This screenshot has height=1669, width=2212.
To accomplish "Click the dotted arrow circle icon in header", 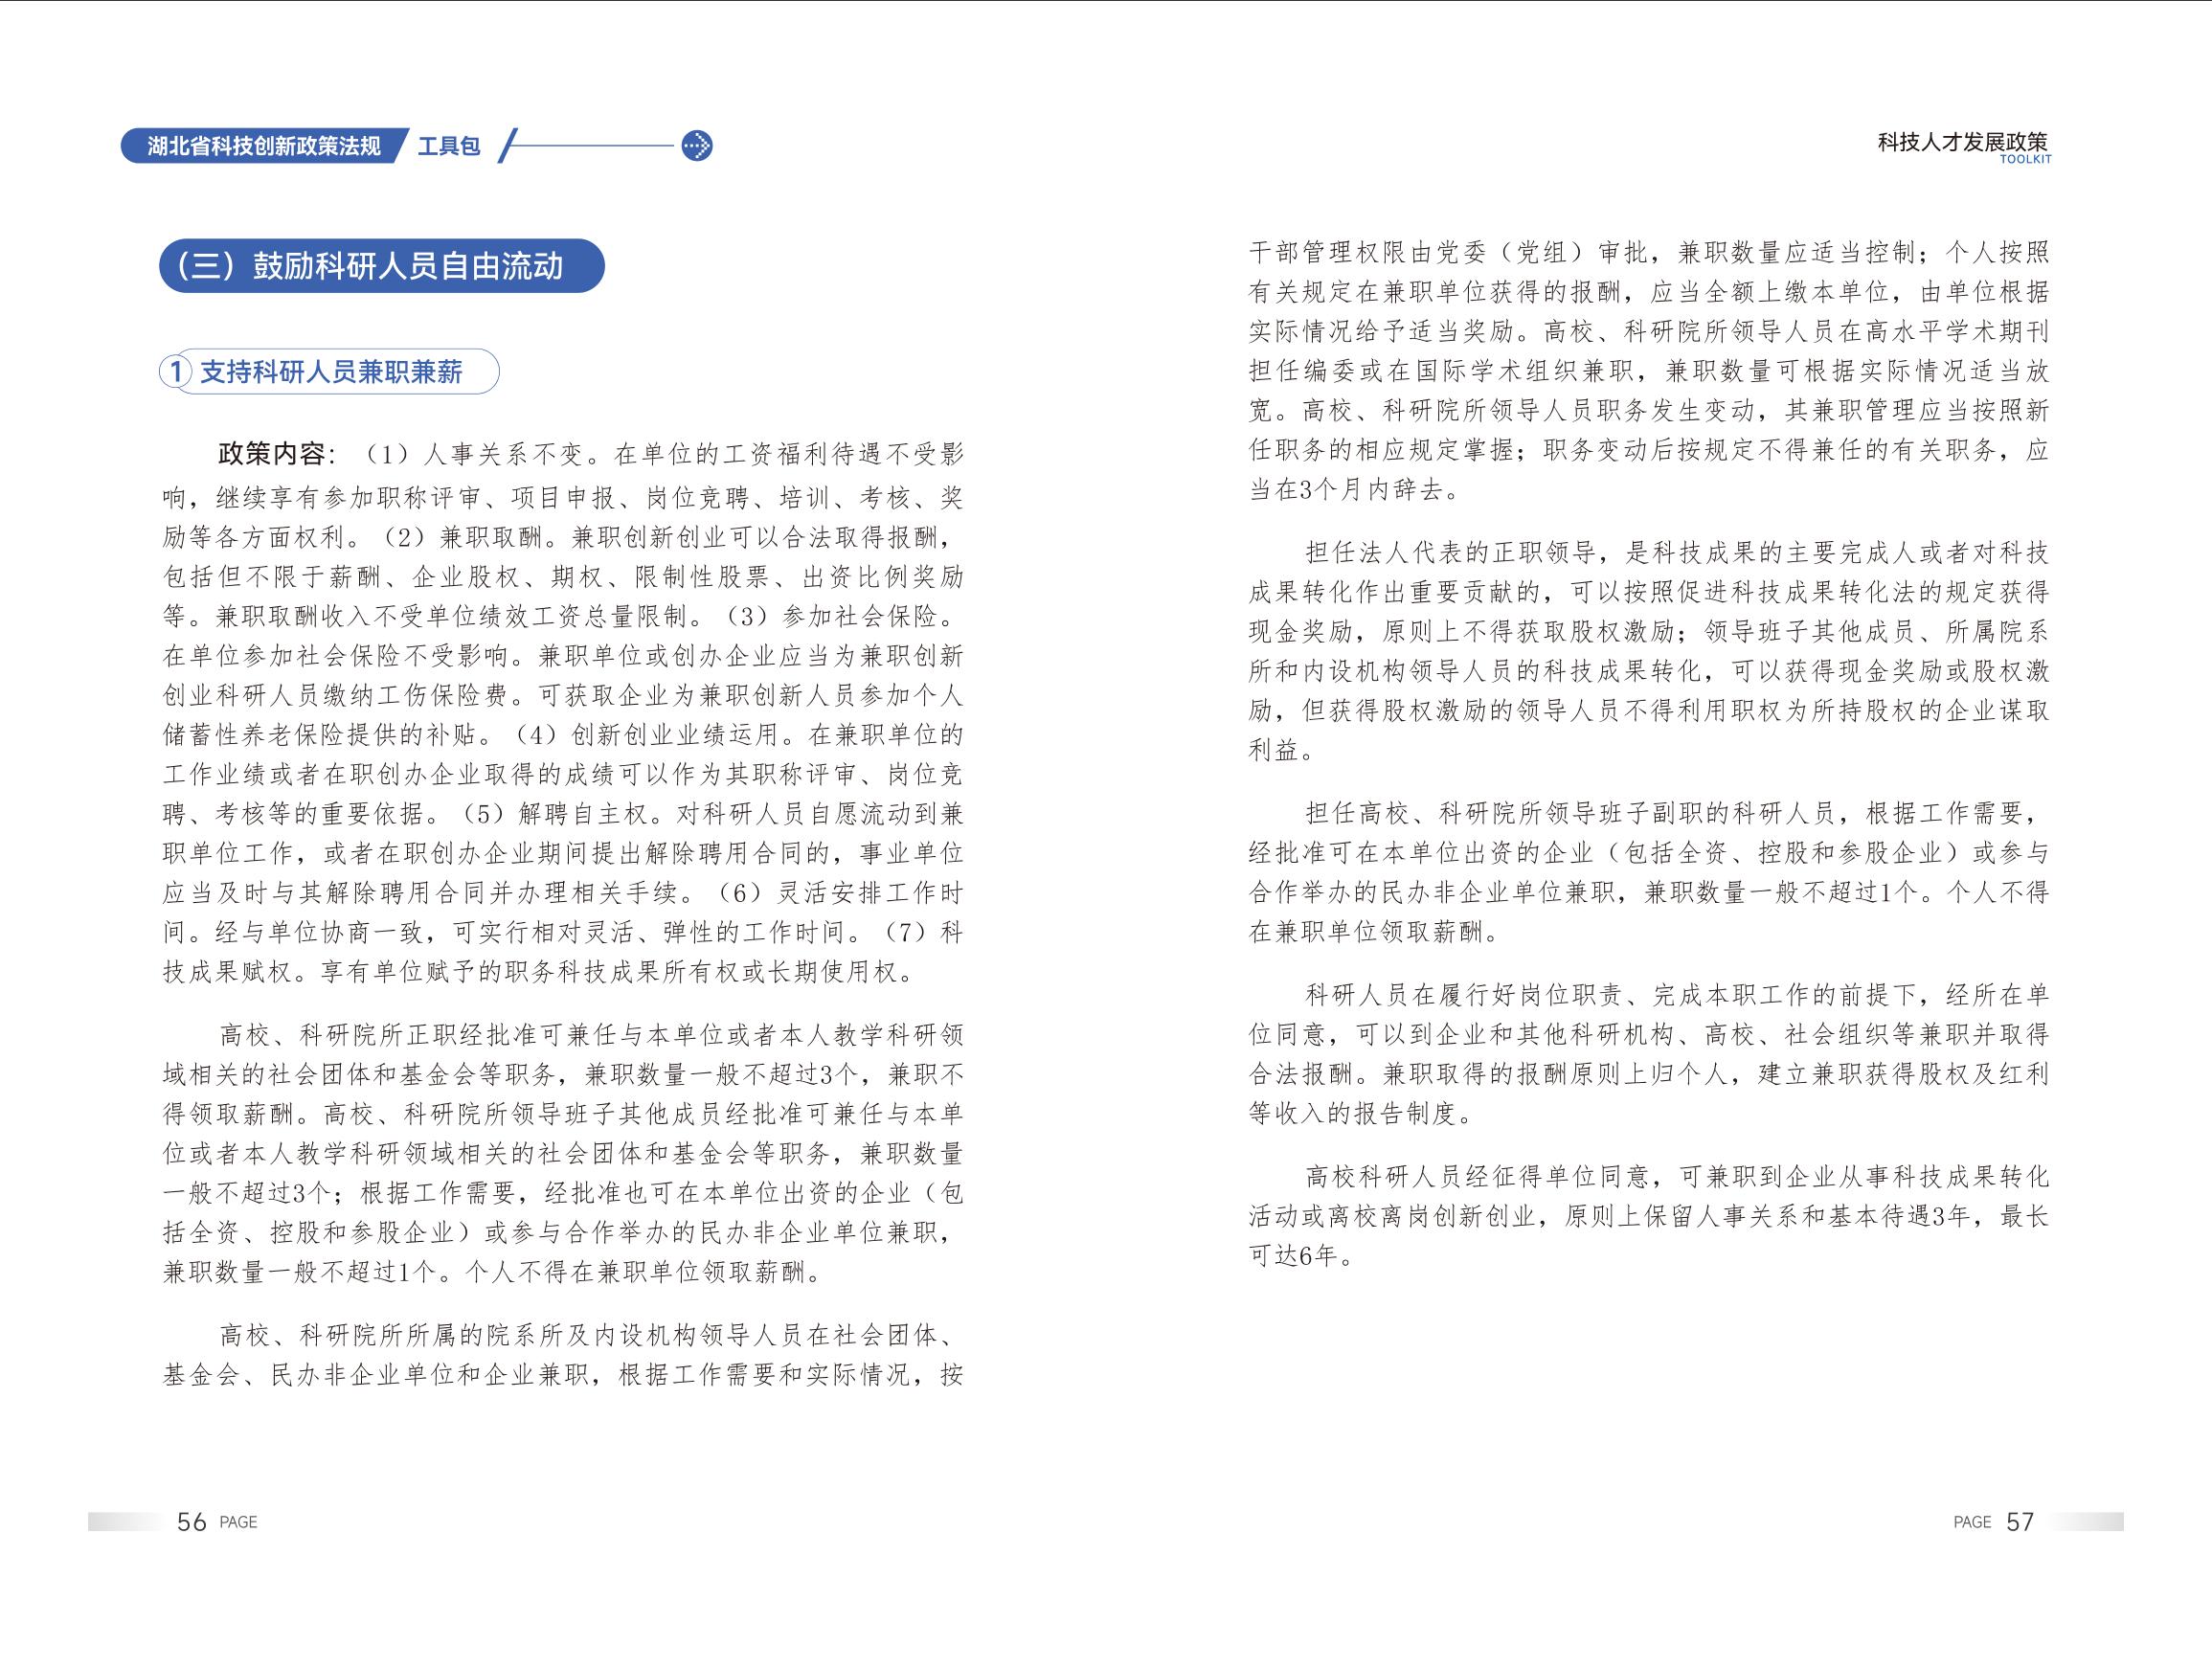I will pos(696,146).
